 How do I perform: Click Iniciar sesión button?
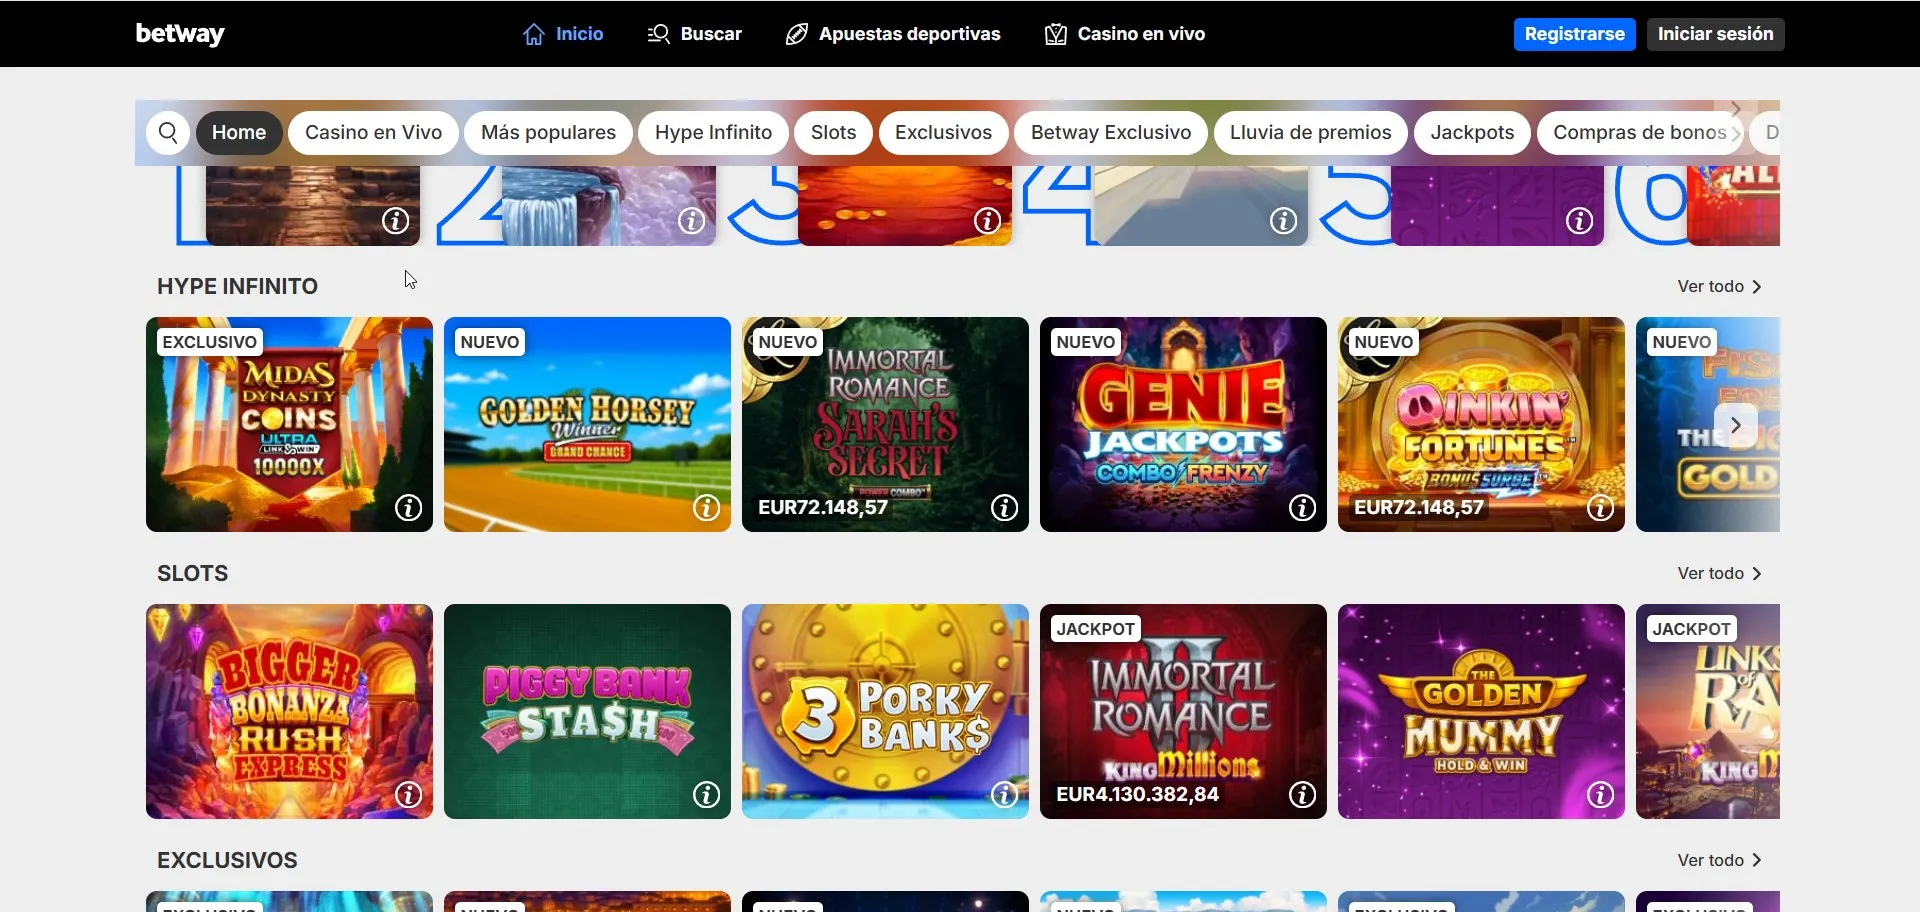(1715, 34)
